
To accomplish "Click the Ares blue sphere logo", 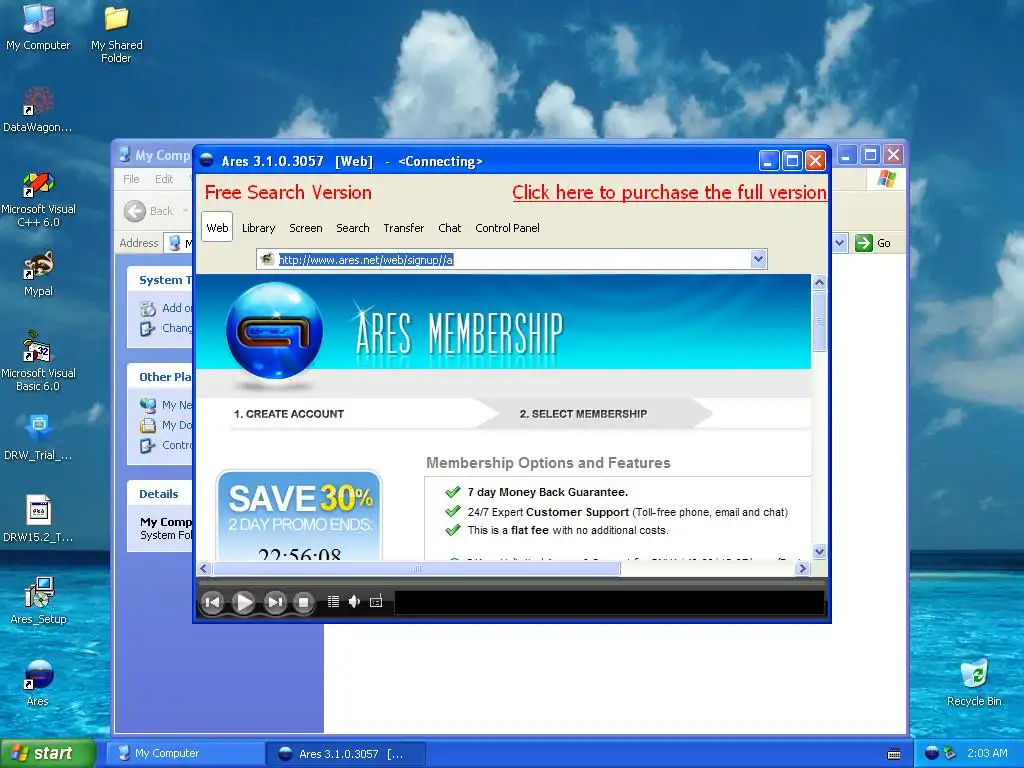I will tap(274, 330).
